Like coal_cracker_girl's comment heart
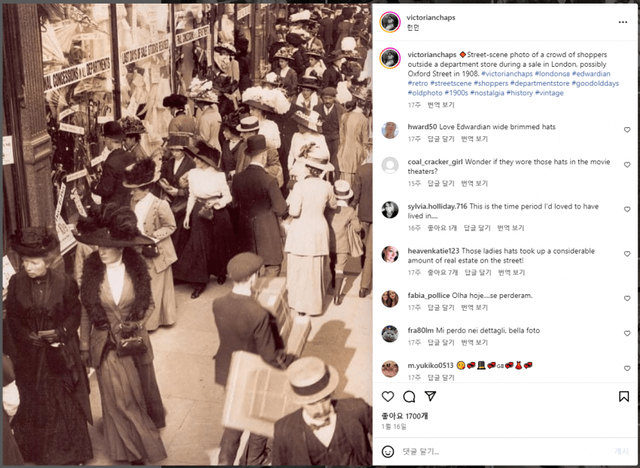 point(627,165)
